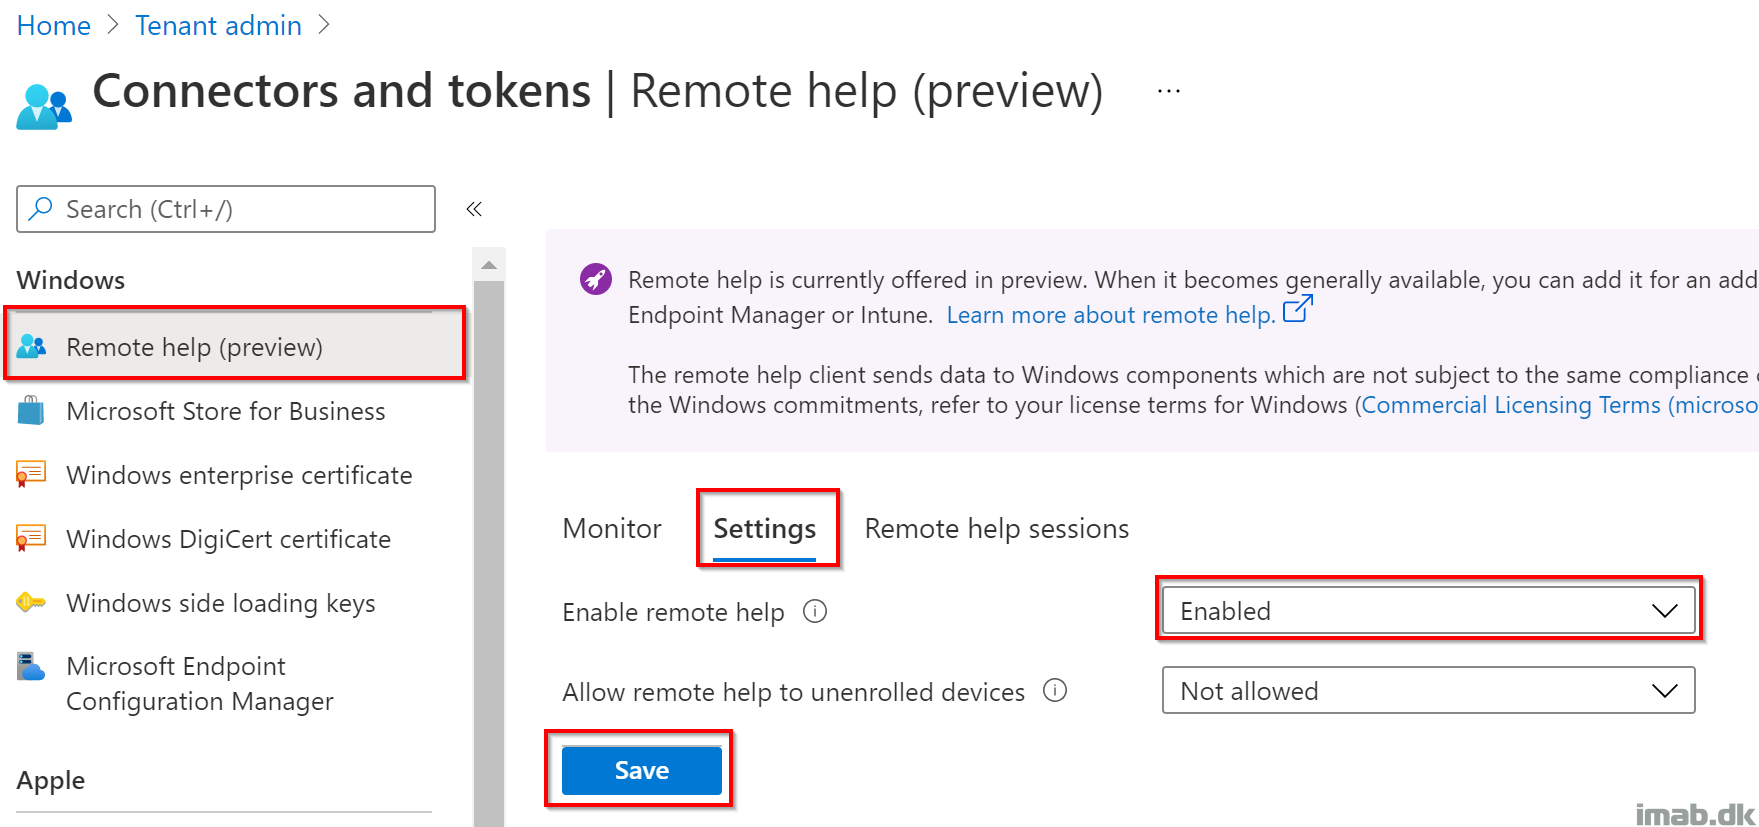Click info icon beside unenrolled devices setting

pos(1055,690)
